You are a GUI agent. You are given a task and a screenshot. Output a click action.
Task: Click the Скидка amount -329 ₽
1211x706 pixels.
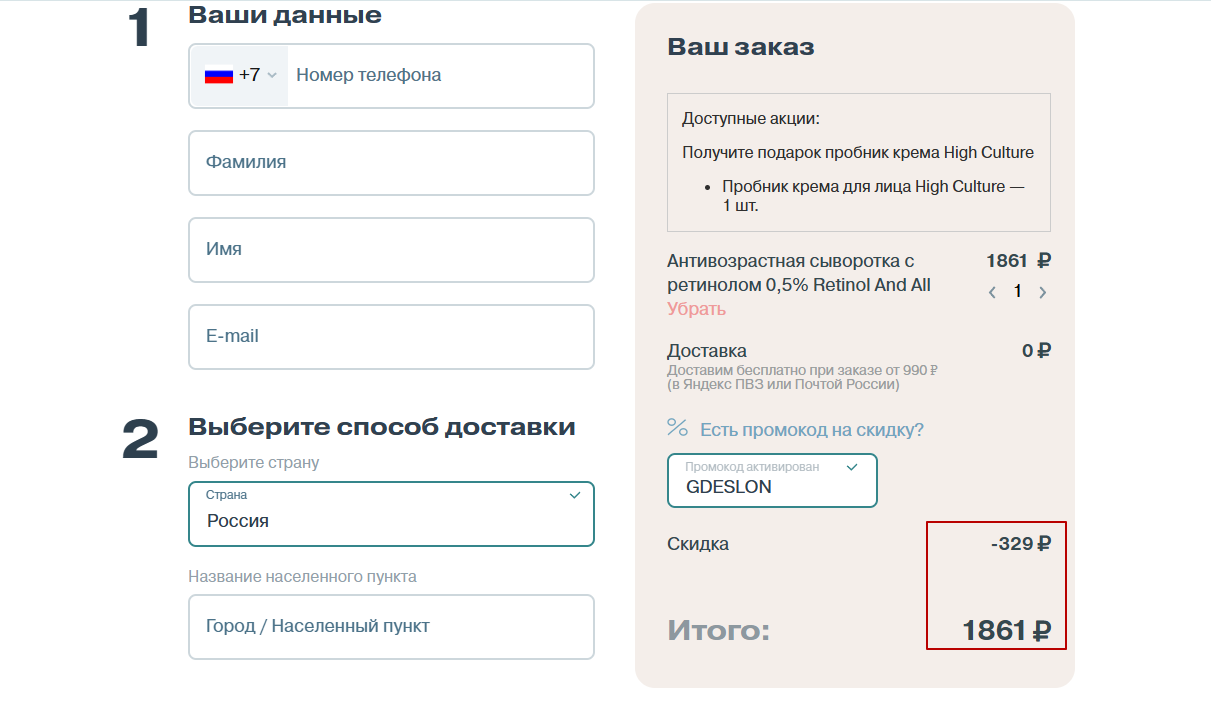click(x=1020, y=544)
